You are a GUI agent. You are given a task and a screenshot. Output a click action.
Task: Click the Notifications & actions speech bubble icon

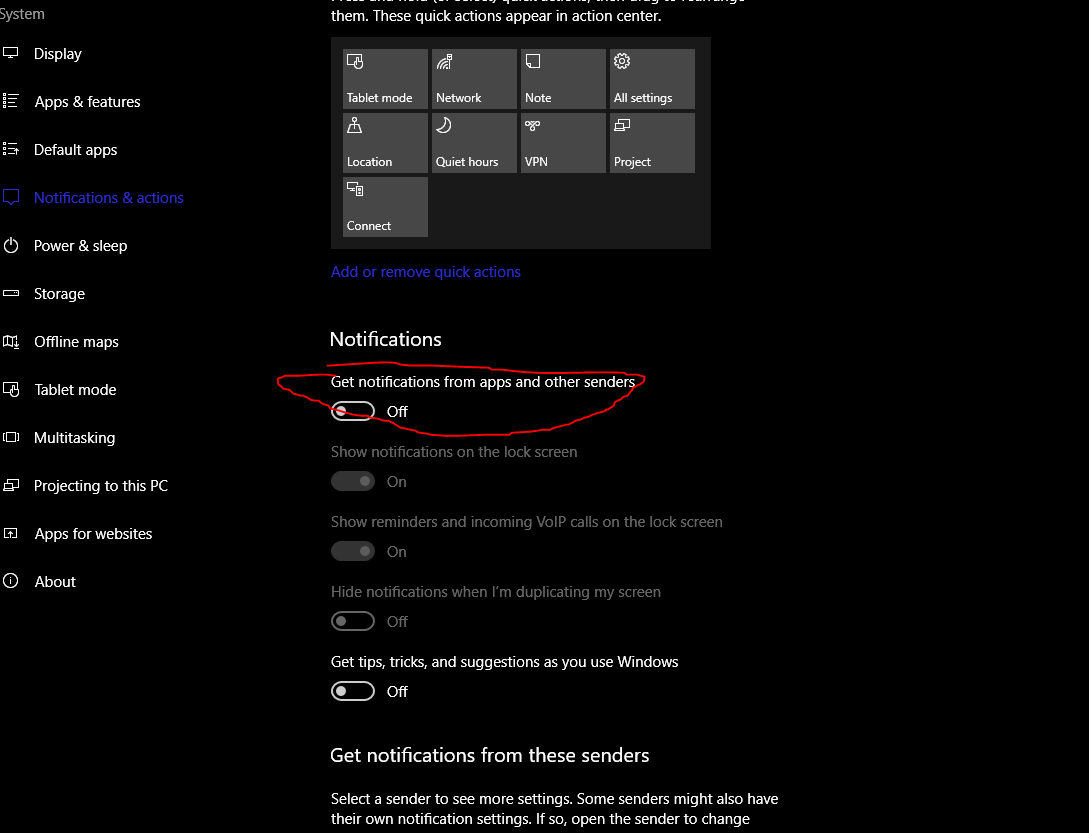(10, 197)
